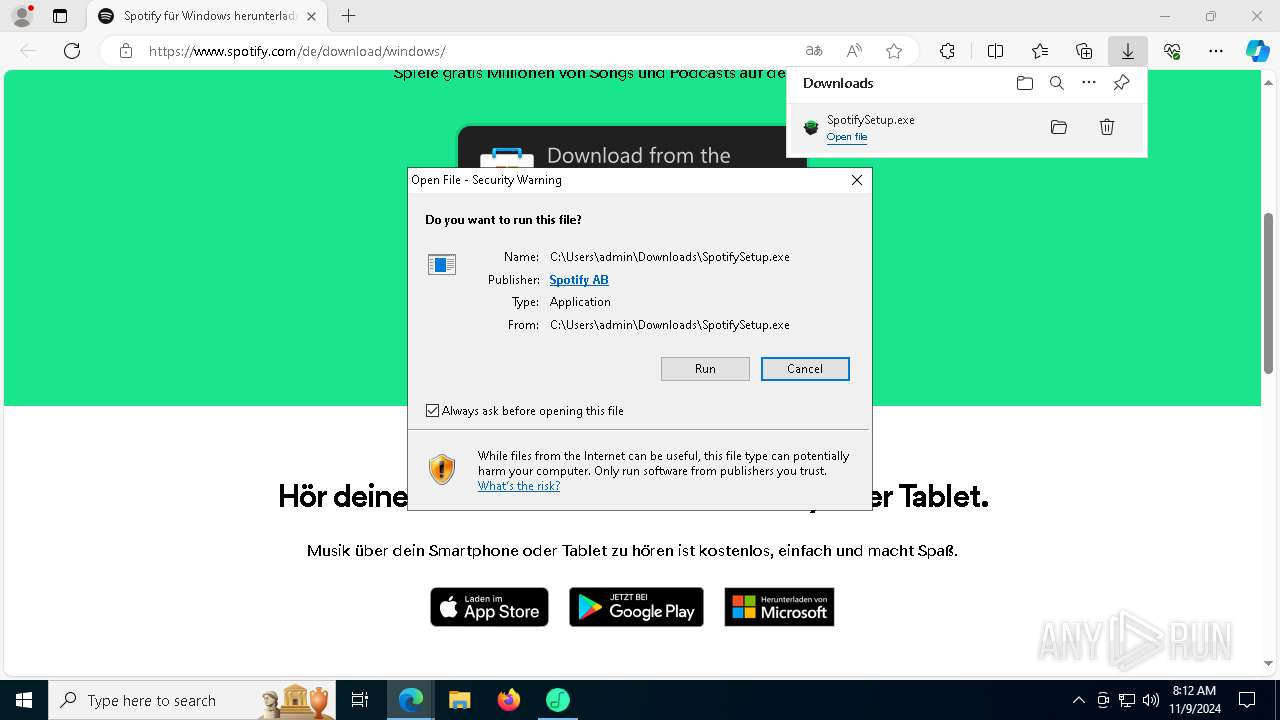Open the green music app taskbar icon
The width and height of the screenshot is (1280, 720).
557,700
